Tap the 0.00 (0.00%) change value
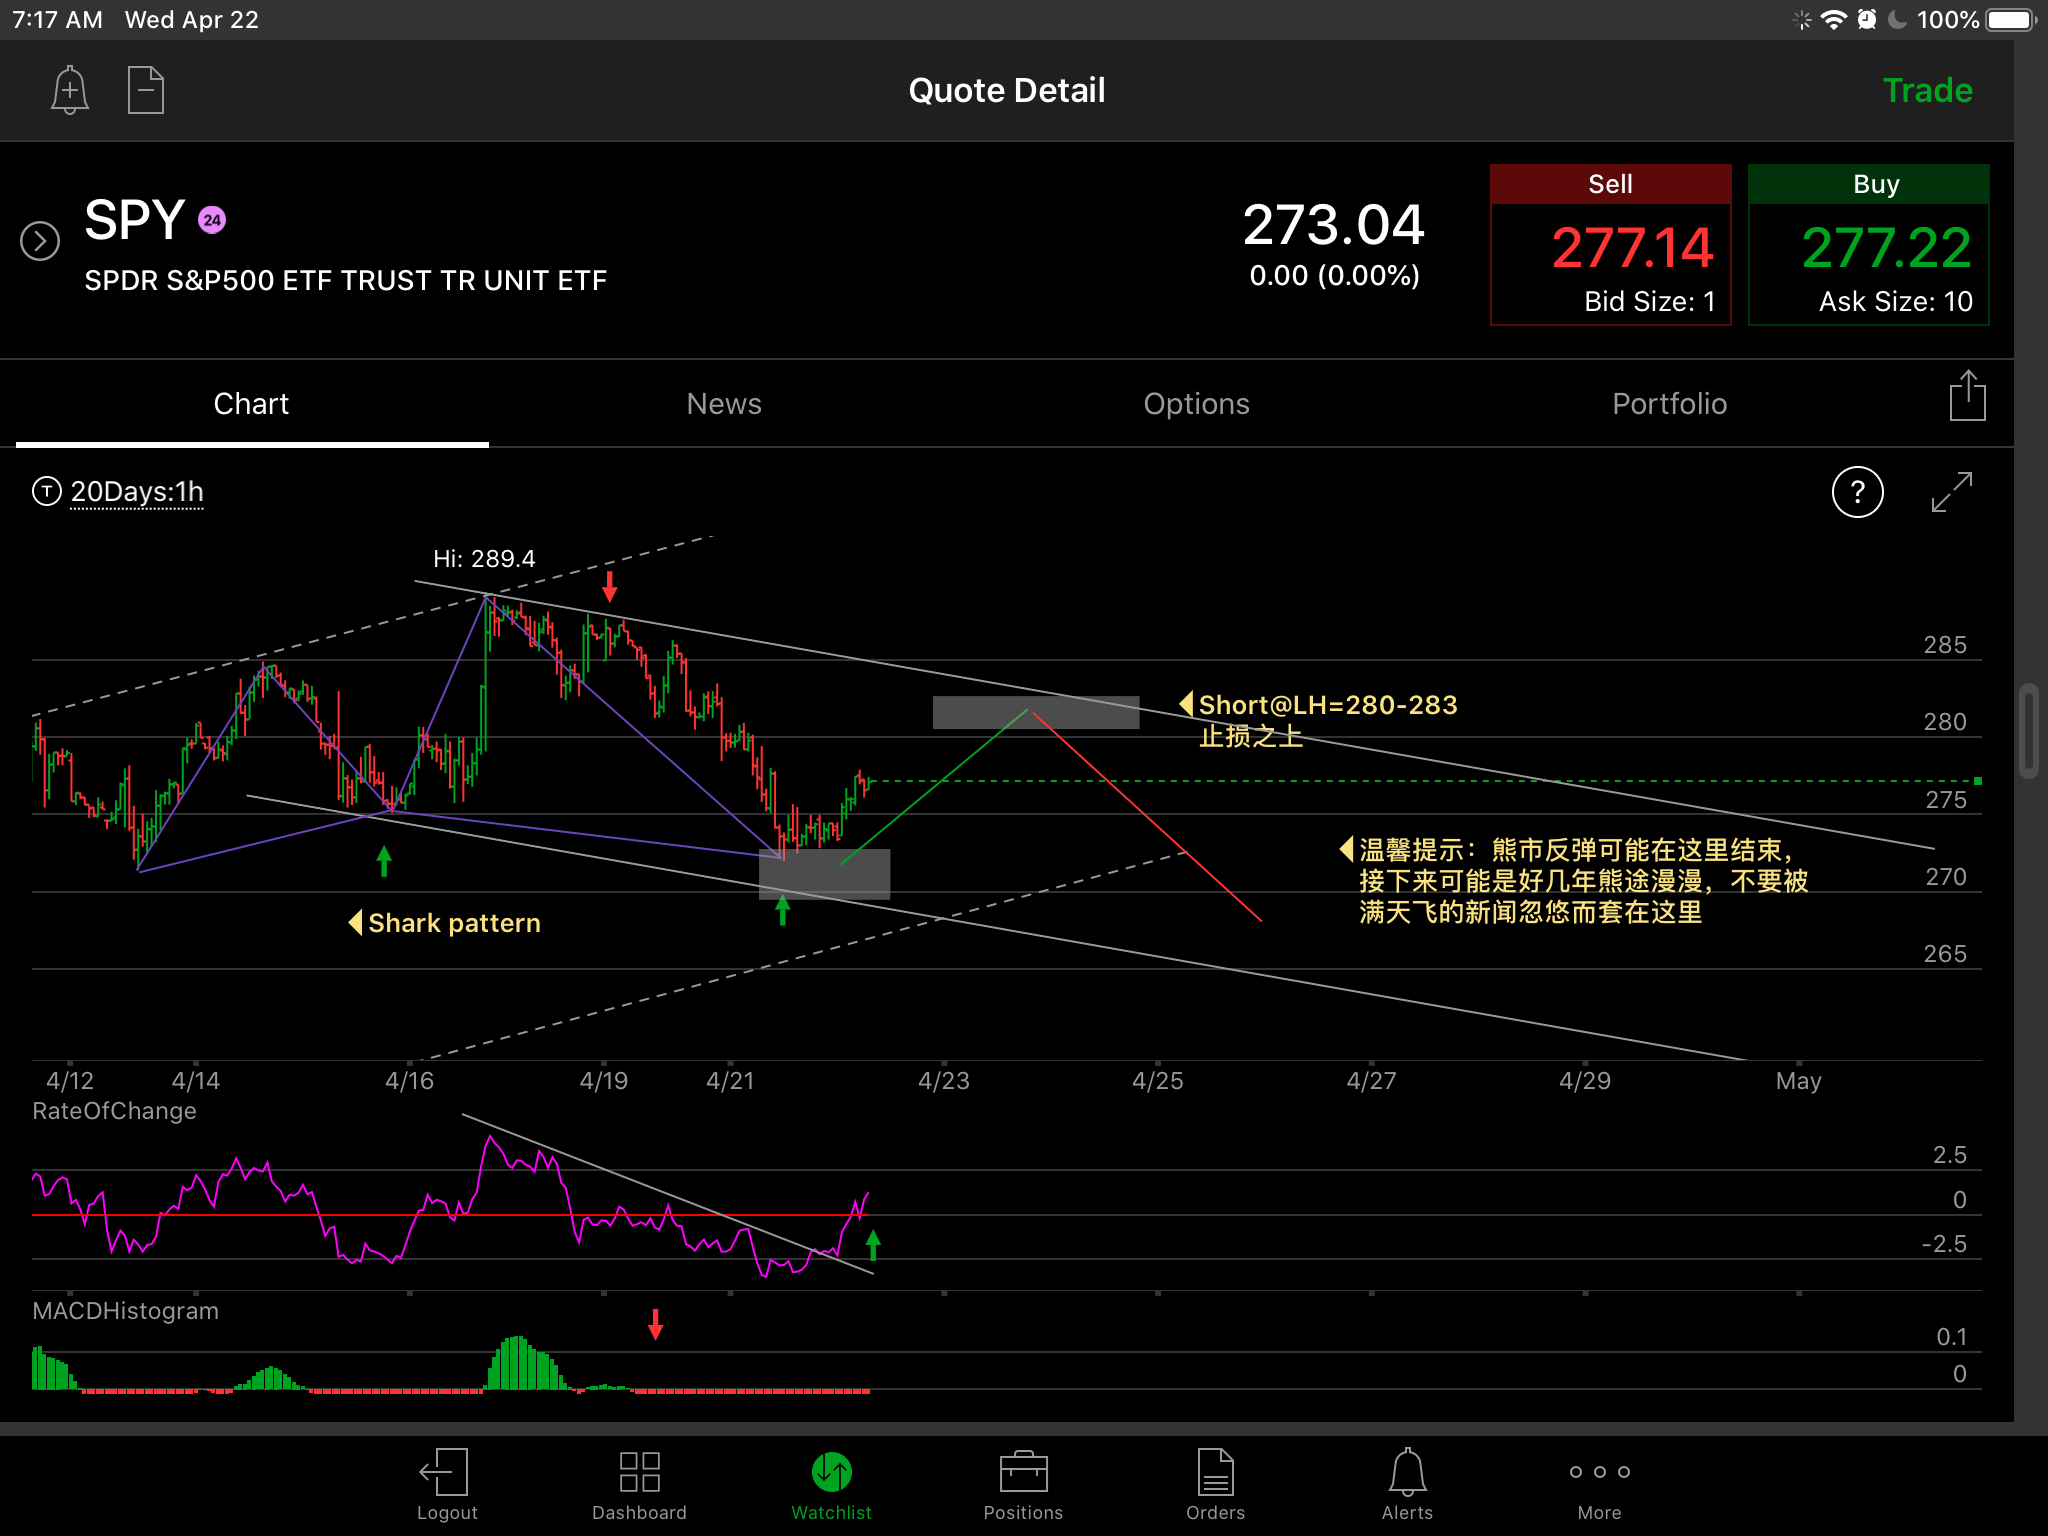The height and width of the screenshot is (1536, 2048). click(1334, 276)
